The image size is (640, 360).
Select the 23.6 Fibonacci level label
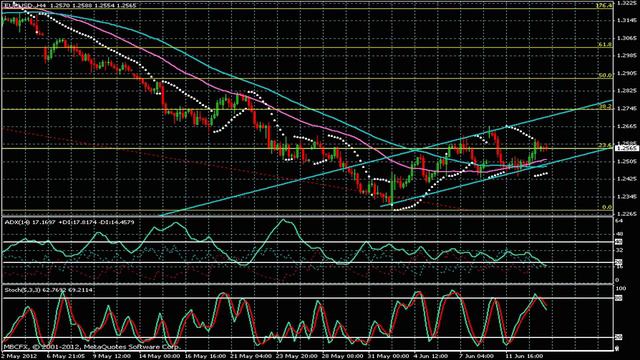click(x=605, y=145)
